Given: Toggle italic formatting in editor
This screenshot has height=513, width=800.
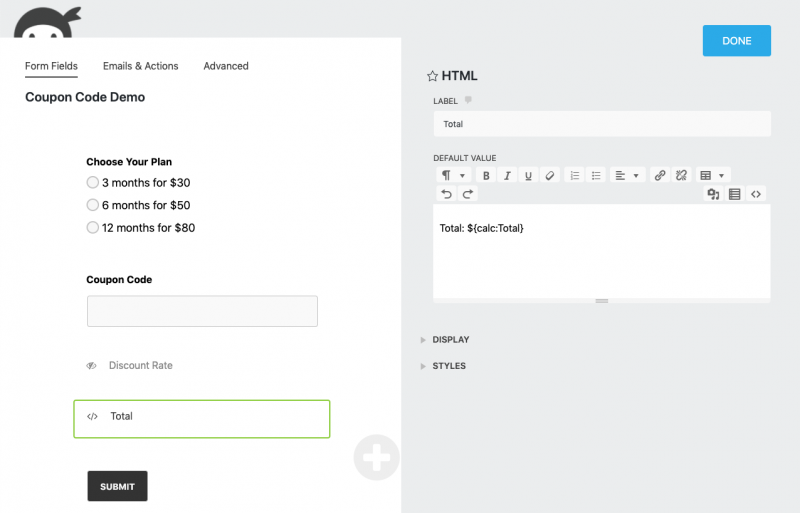Looking at the screenshot, I should tap(507, 175).
